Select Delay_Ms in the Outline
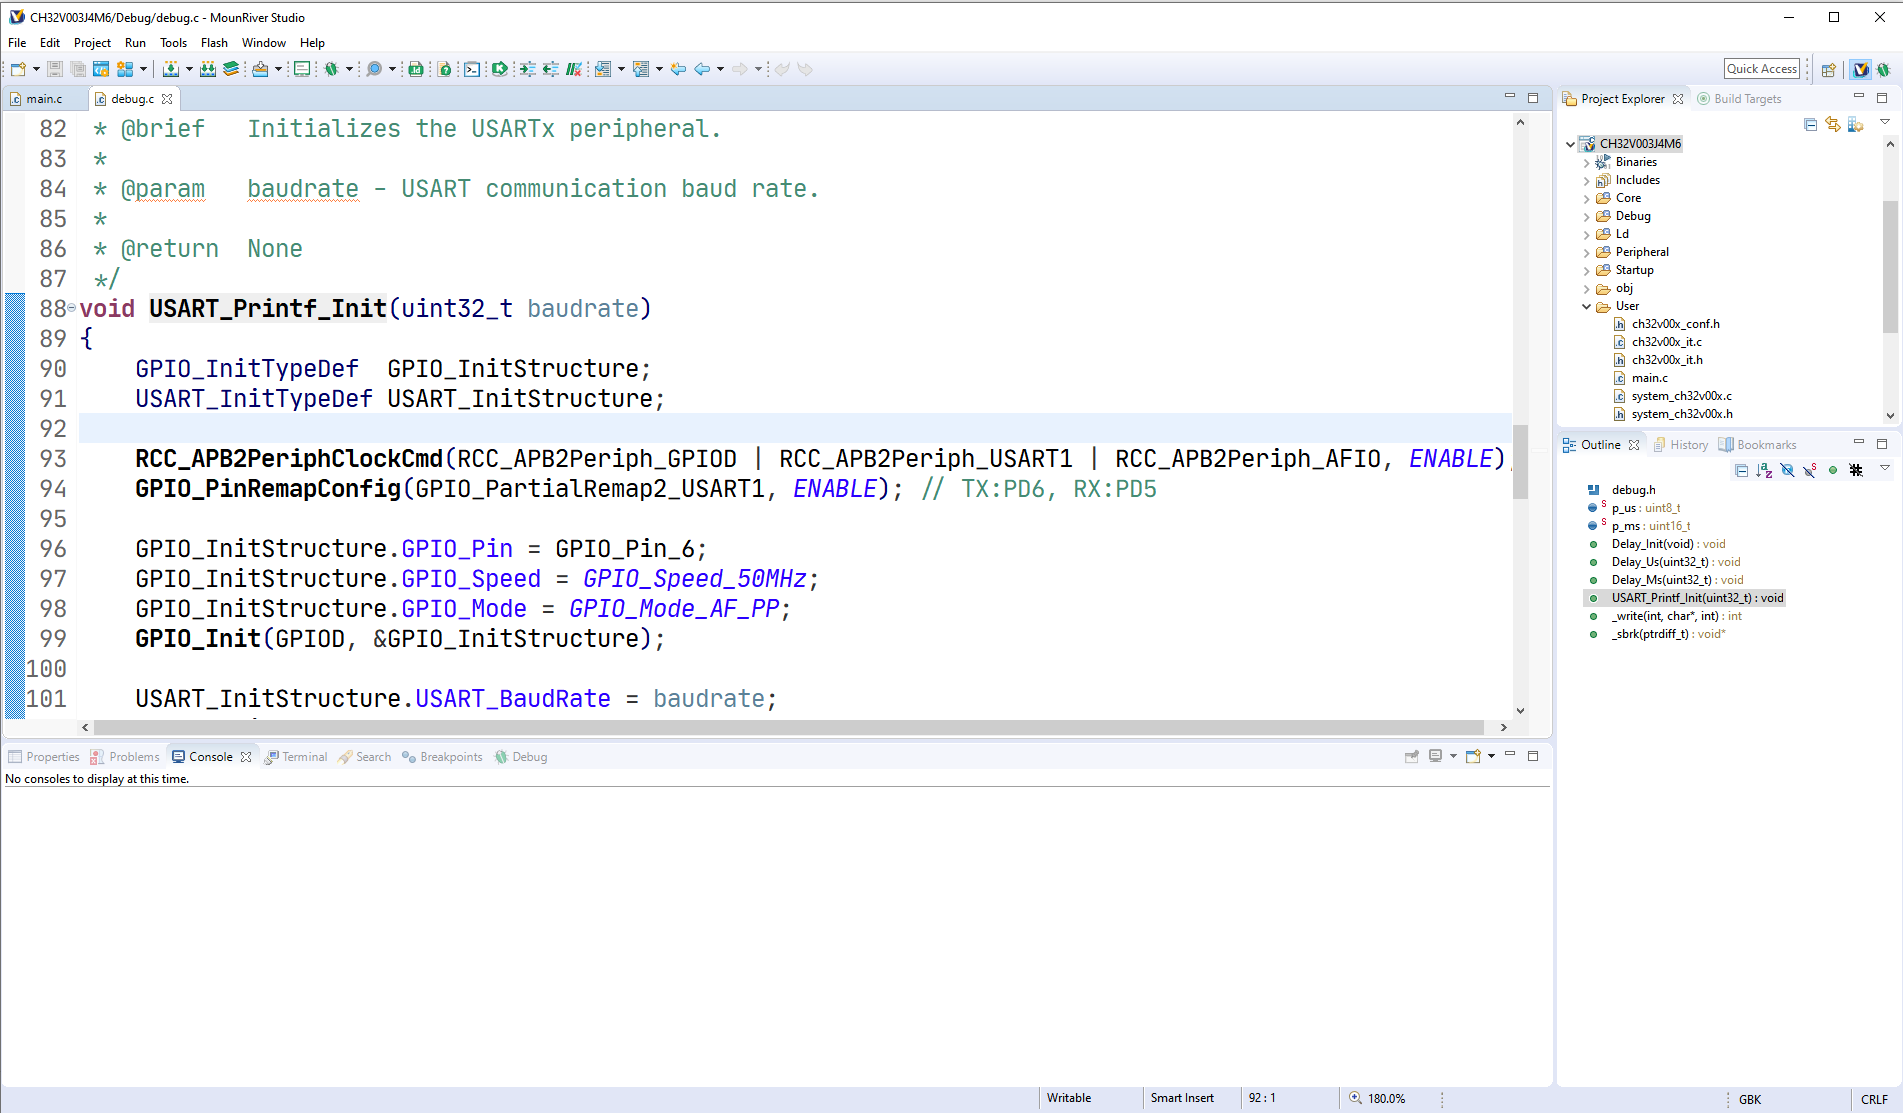 pyautogui.click(x=1677, y=580)
